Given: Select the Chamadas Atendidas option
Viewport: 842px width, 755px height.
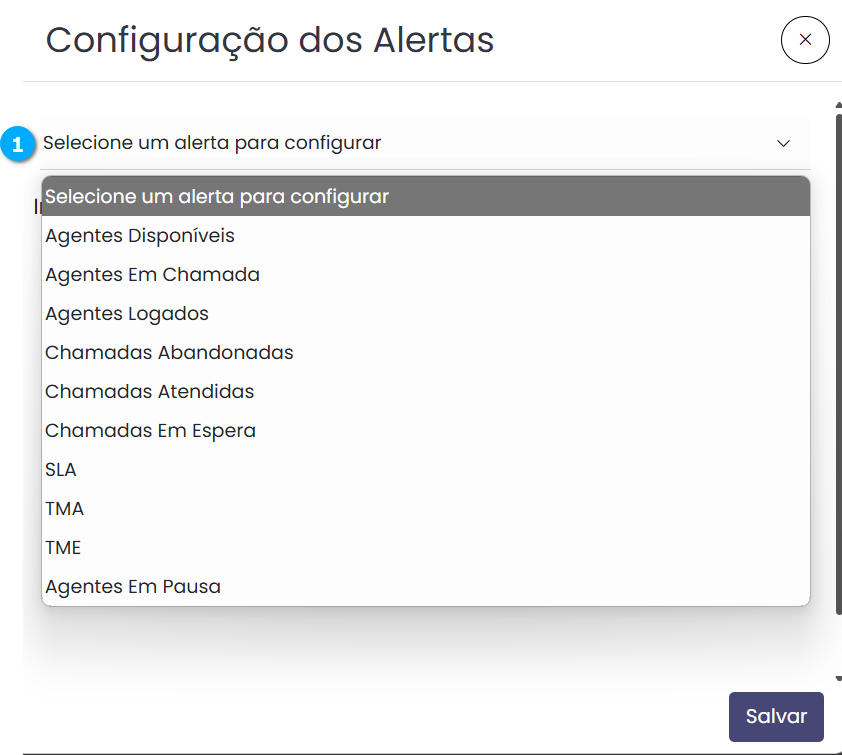Looking at the screenshot, I should pos(150,392).
